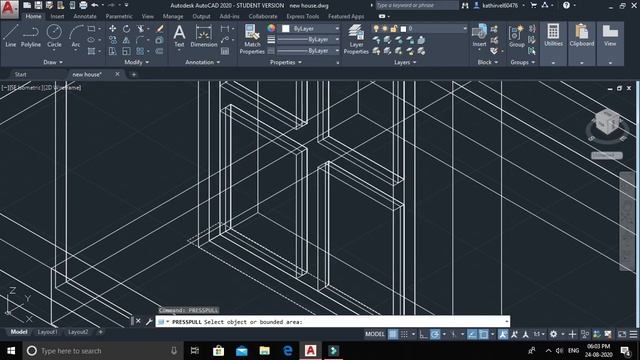Expand the Groups panel

coord(522,62)
